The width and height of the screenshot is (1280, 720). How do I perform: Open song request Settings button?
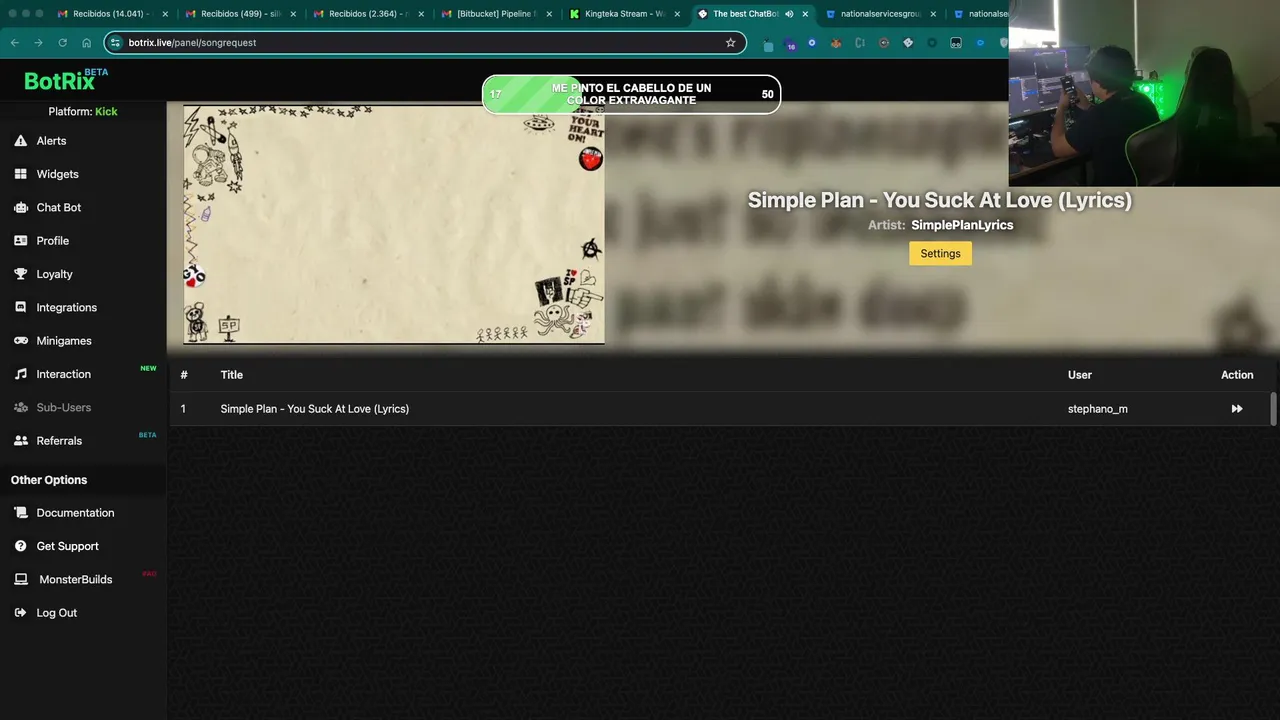point(940,254)
